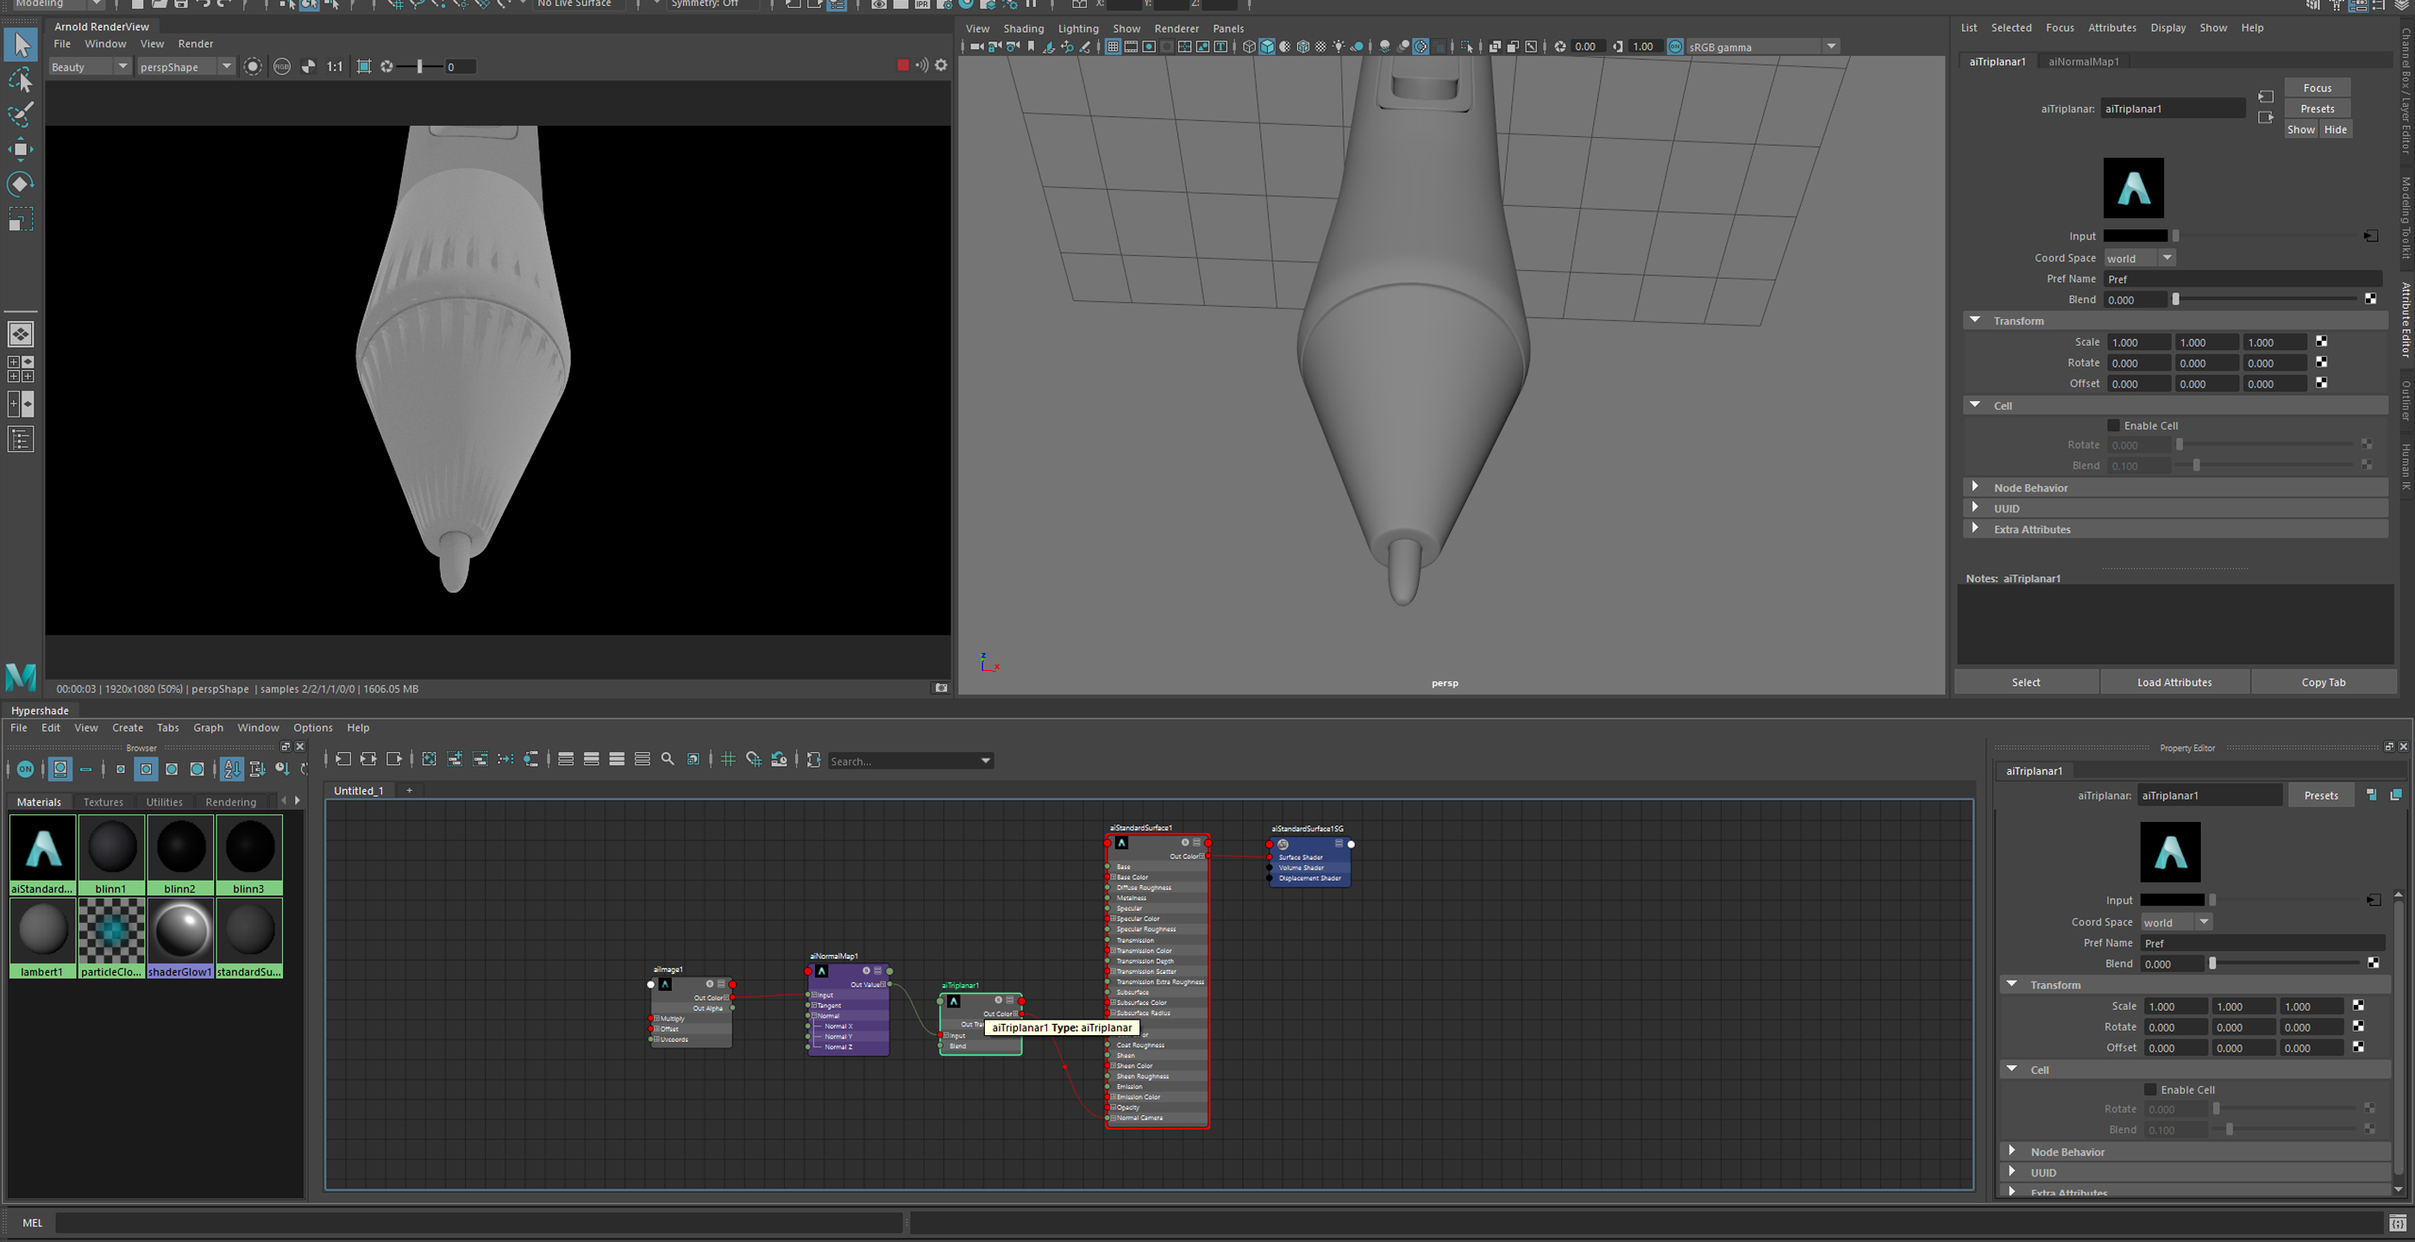Open Textures tab in Hypershade browser
This screenshot has width=2415, height=1242.
click(x=103, y=802)
